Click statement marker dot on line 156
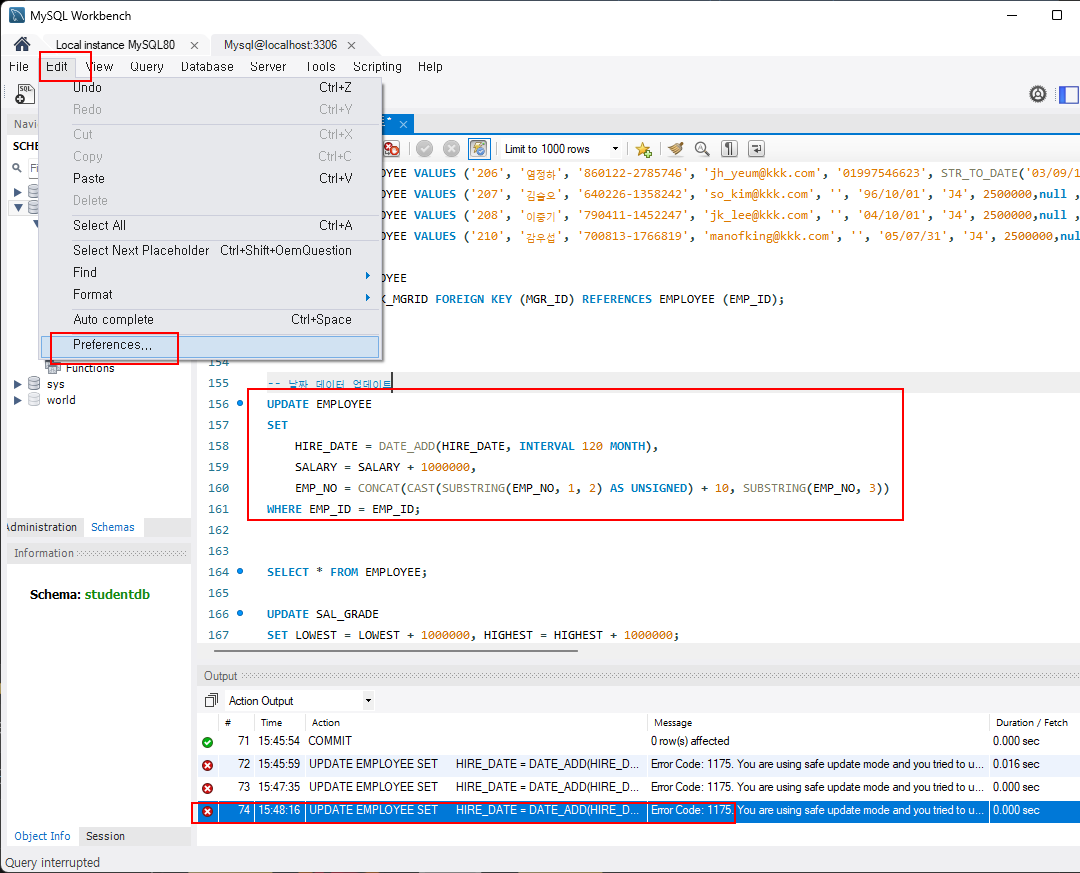Screen dimensions: 1080x873 tap(240, 403)
